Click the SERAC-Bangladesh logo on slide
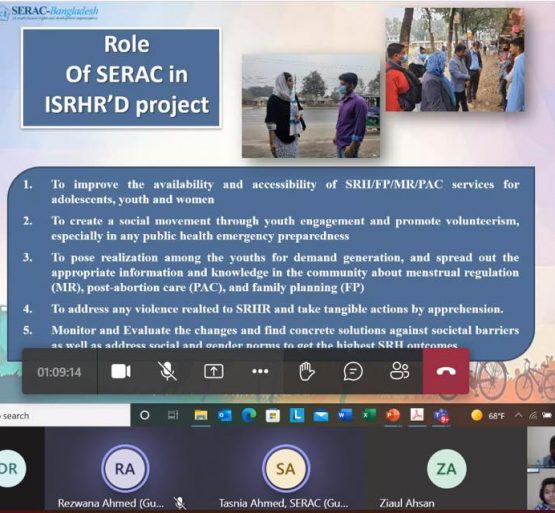Screen dimensions: 555x513 49,12
